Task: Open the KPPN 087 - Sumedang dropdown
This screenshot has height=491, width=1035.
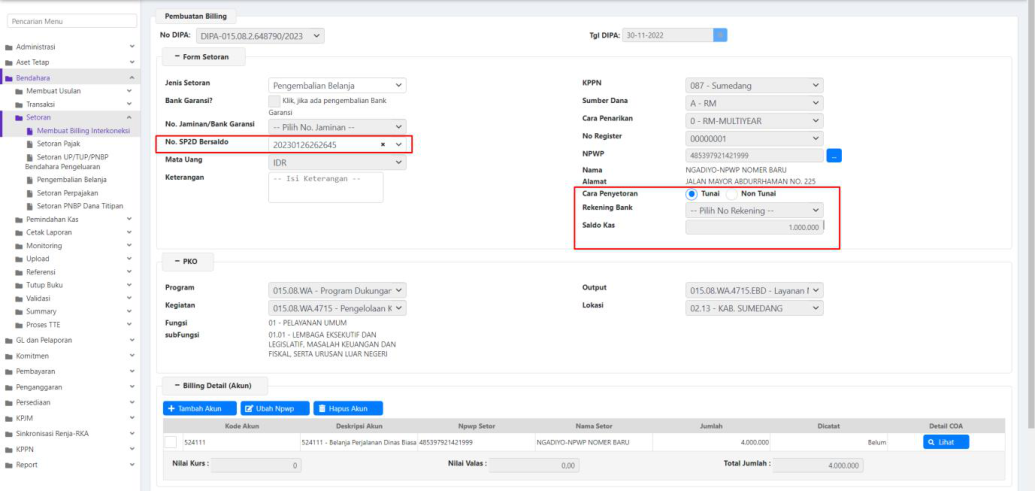Action: 754,86
